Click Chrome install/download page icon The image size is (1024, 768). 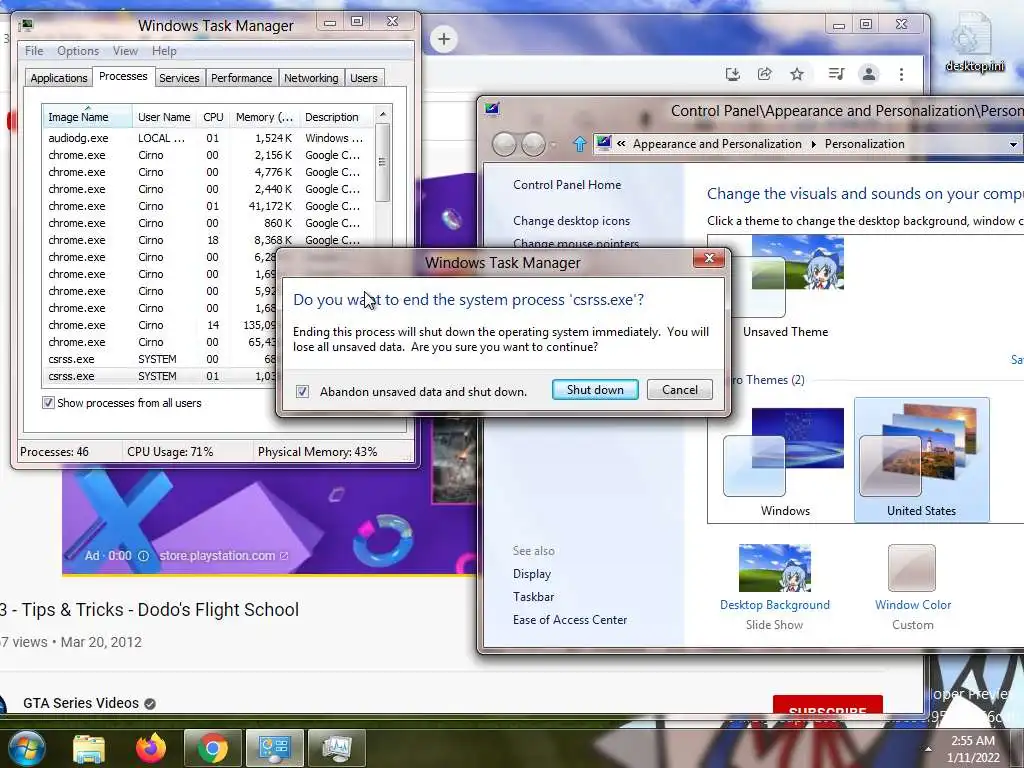tap(733, 74)
